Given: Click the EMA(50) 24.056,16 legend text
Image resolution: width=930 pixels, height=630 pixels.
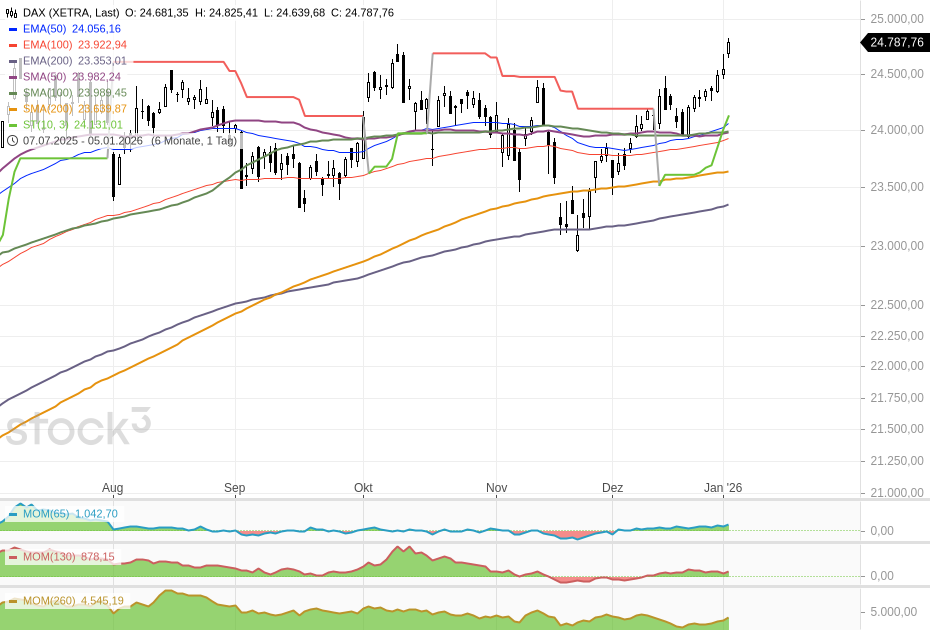Looking at the screenshot, I should [72, 29].
